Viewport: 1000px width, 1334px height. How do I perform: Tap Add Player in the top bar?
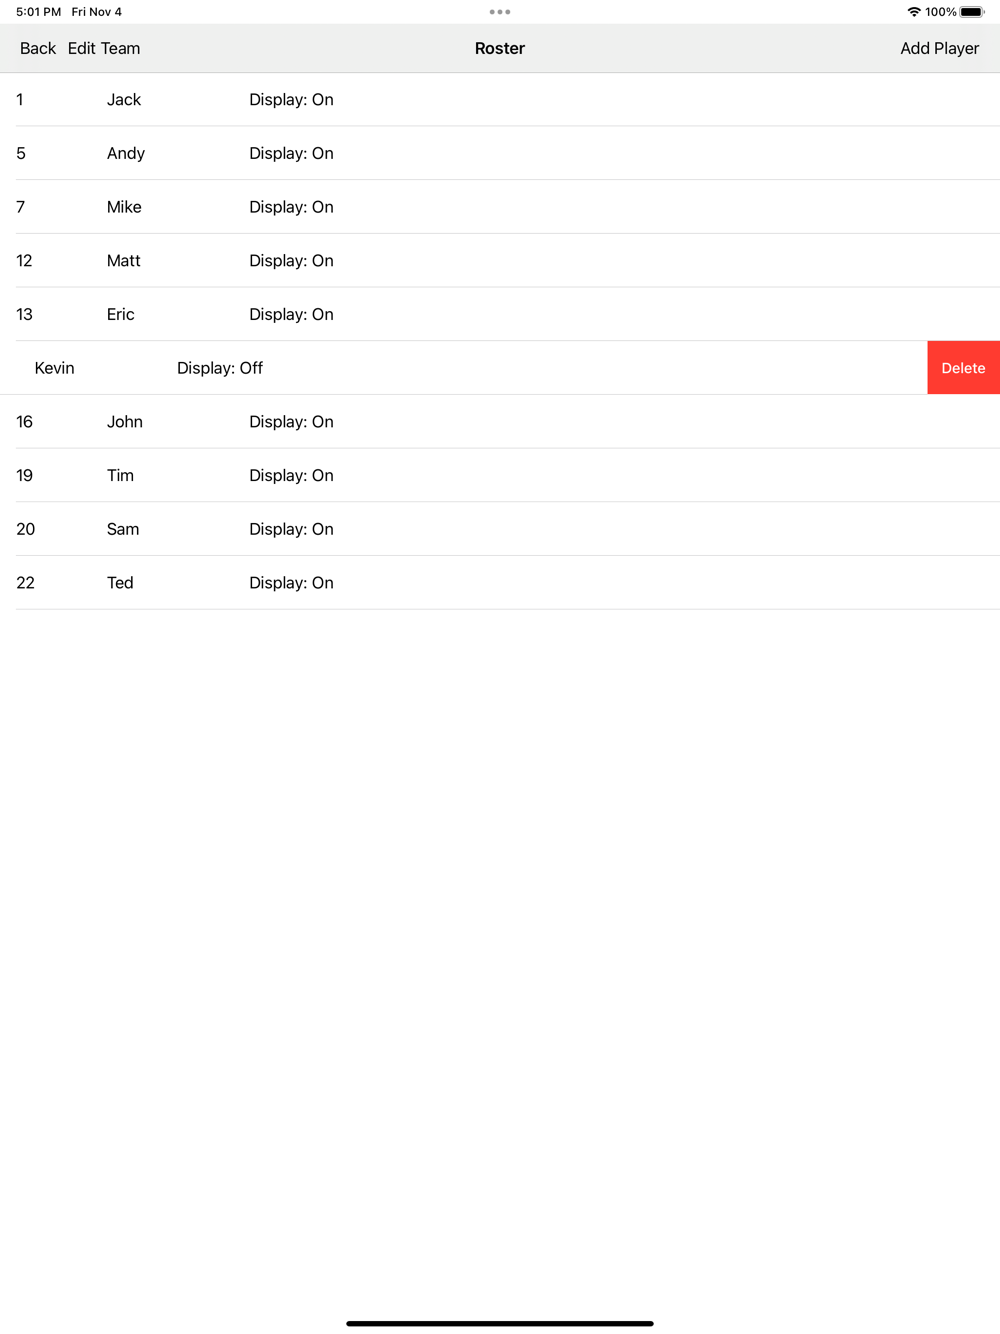[939, 48]
